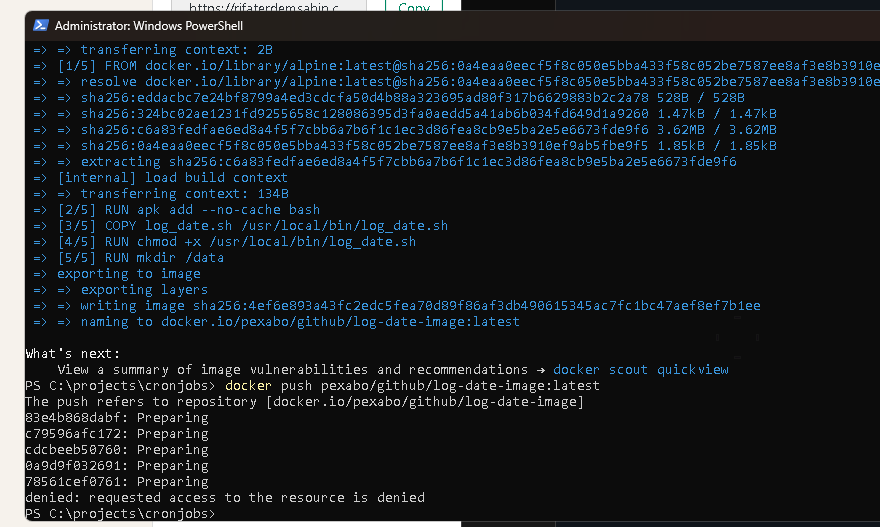Click the 'What's next:' heading
880x527 pixels.
pos(72,354)
